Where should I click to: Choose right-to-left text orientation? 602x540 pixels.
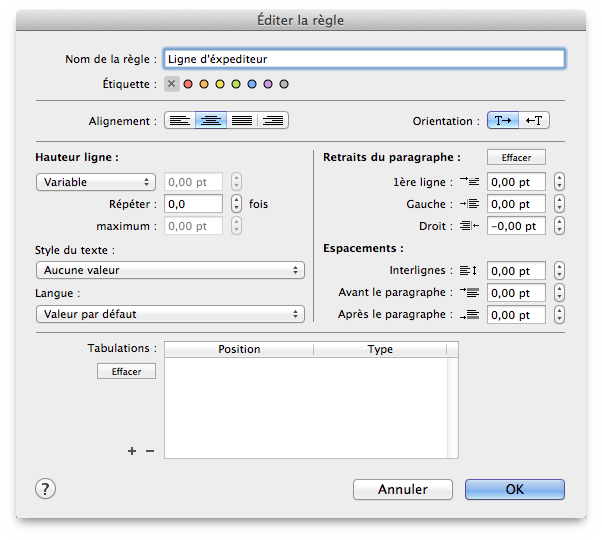pos(534,121)
